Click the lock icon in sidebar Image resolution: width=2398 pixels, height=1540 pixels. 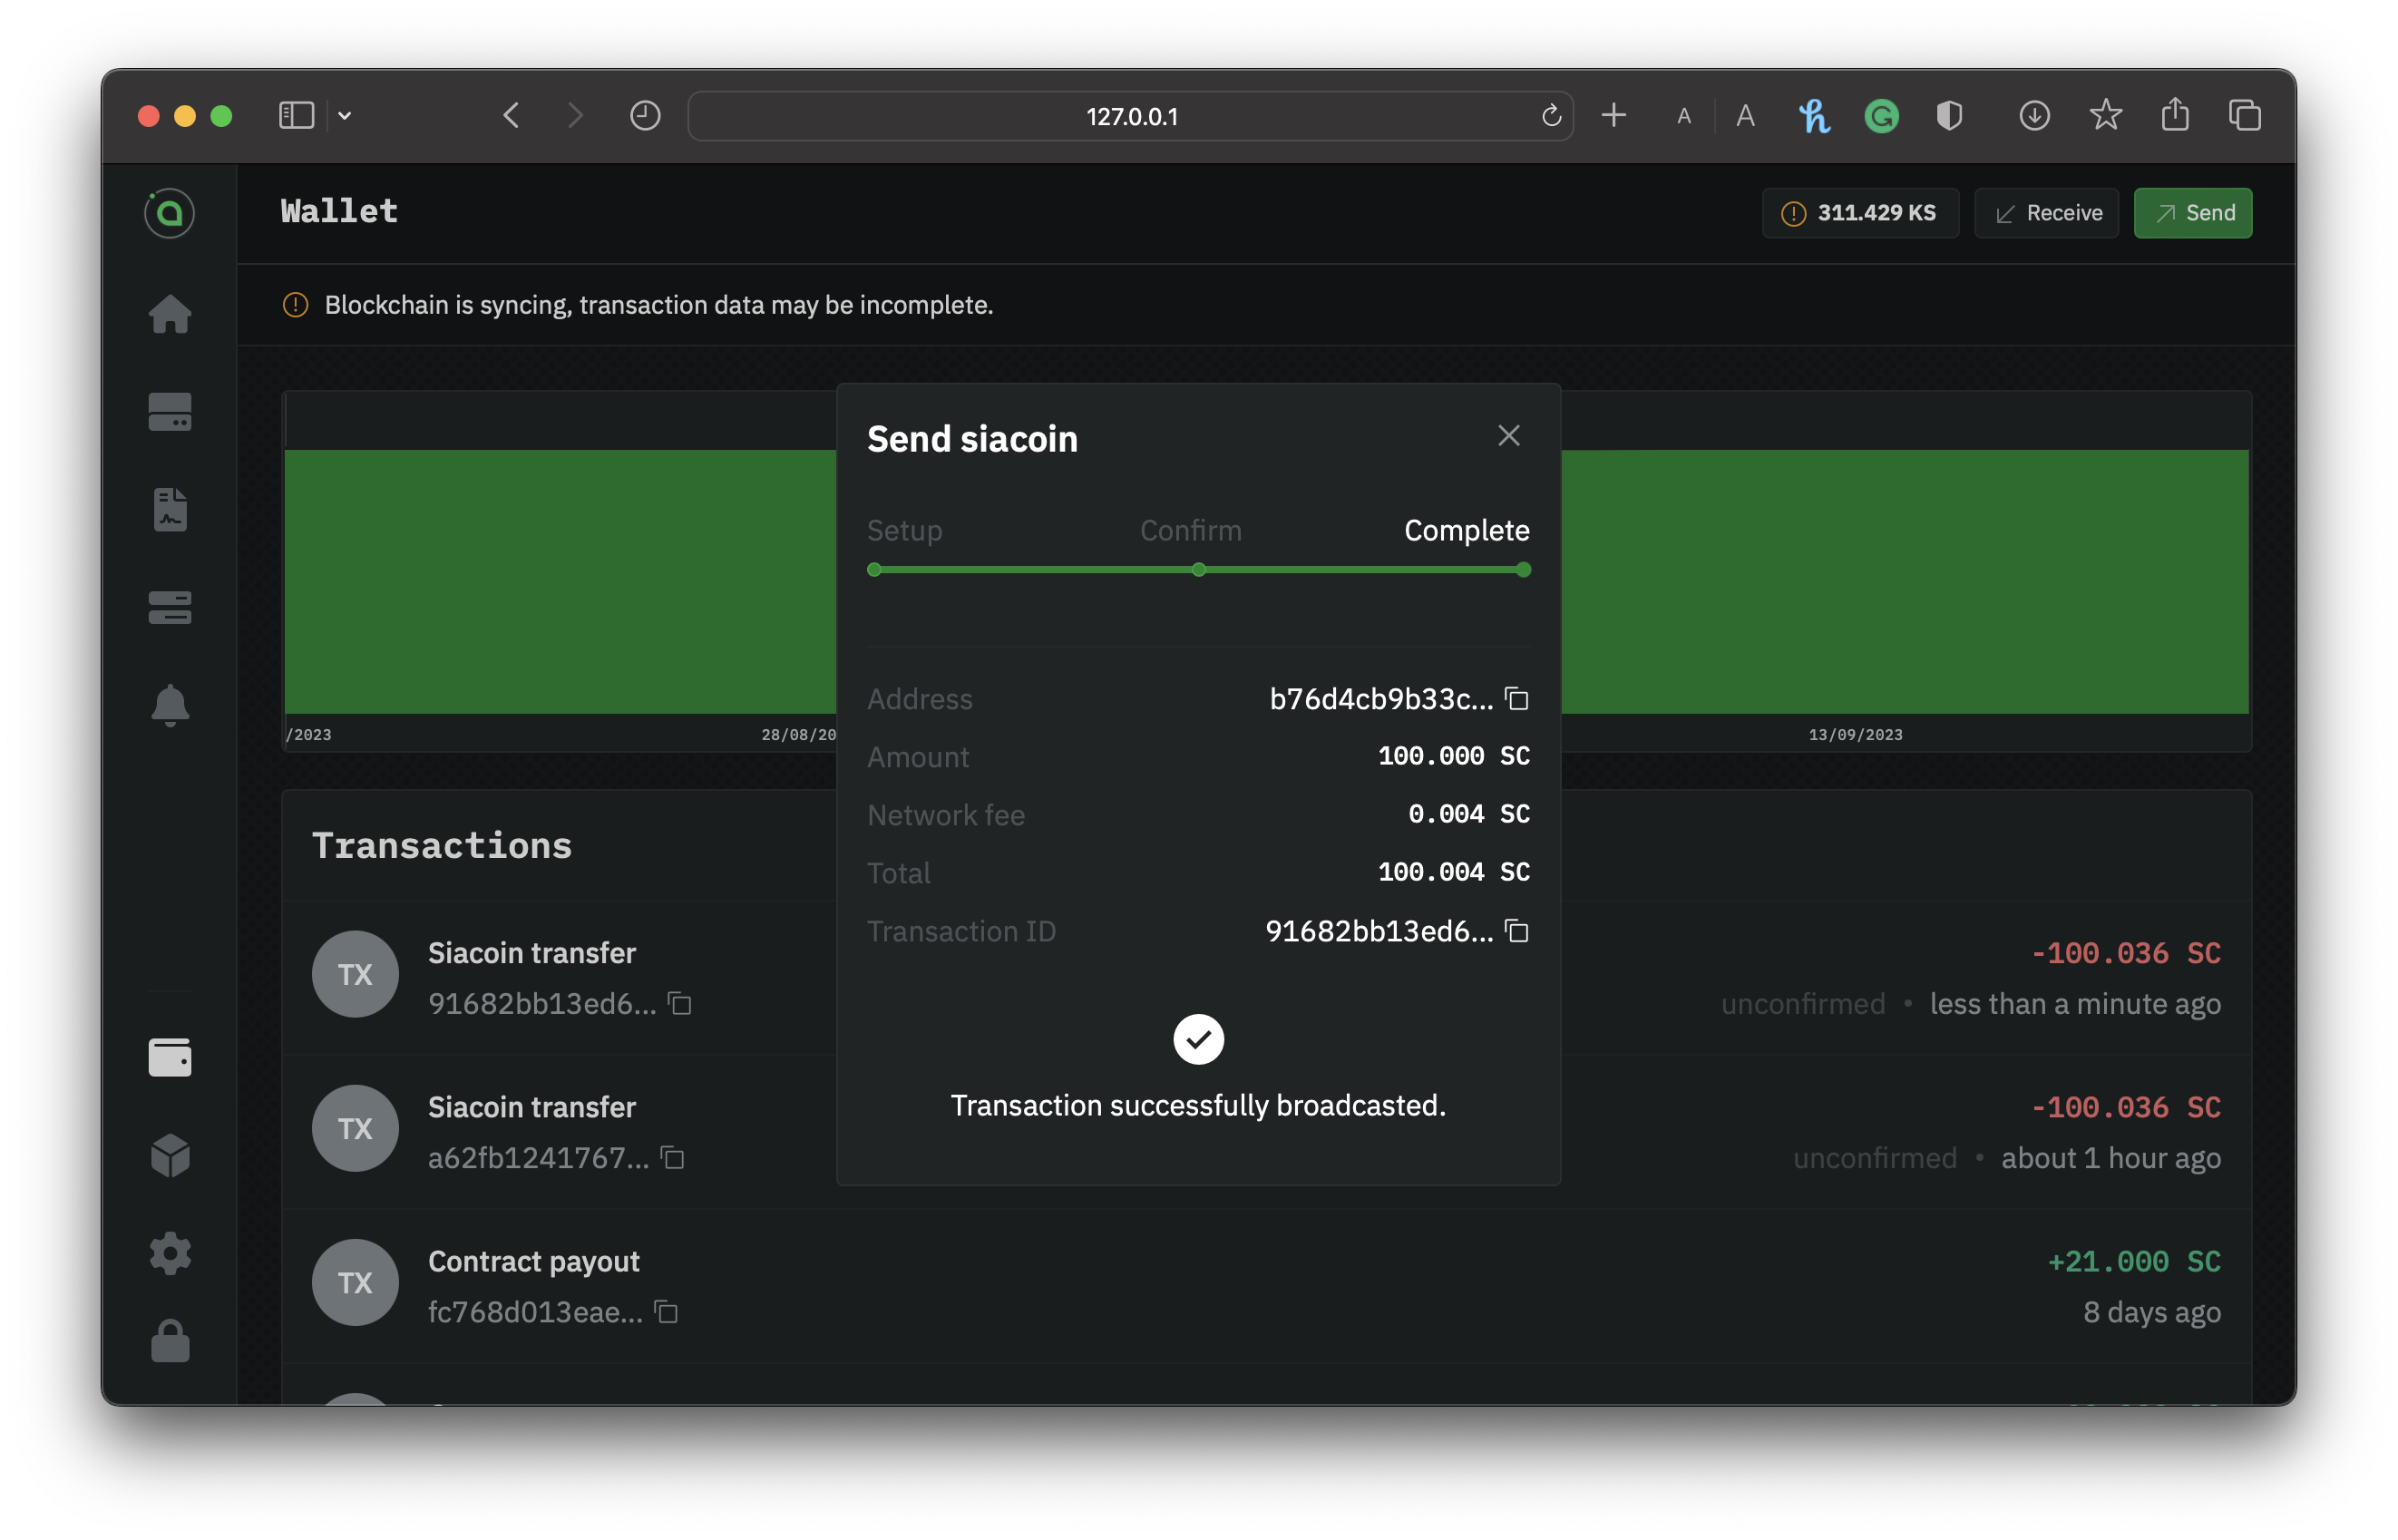point(170,1342)
